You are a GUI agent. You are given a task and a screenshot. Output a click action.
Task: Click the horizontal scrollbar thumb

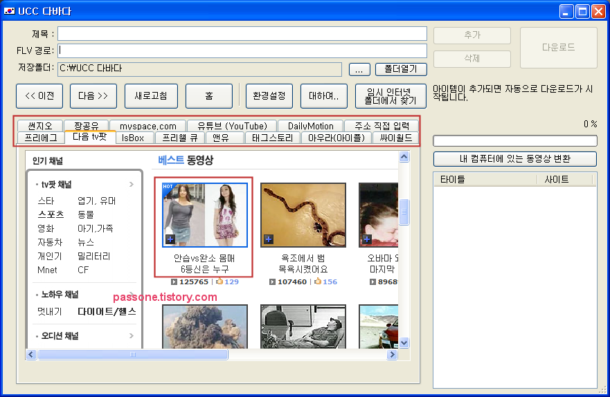(x=133, y=355)
